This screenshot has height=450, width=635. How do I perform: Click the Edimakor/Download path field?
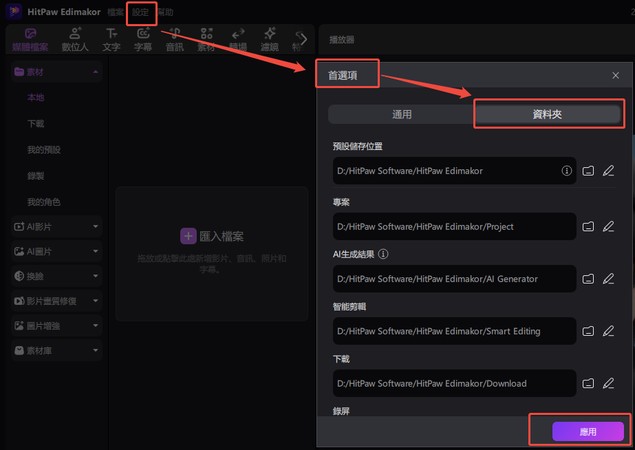[454, 383]
